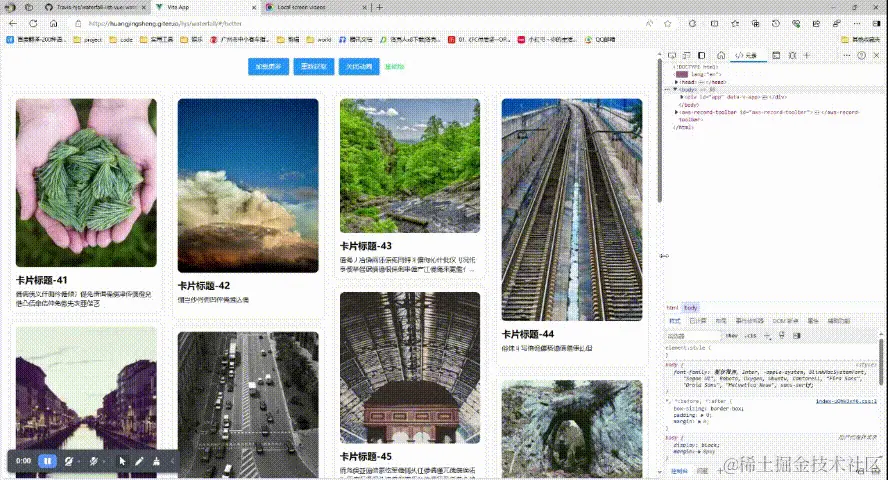Open the 已计算 computed styles tab
The width and height of the screenshot is (888, 480).
point(698,321)
